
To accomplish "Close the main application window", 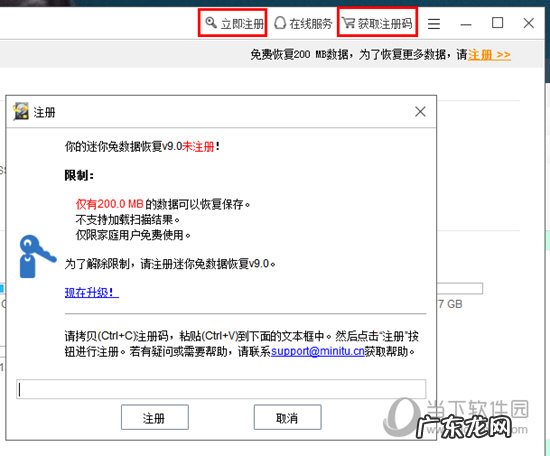I will pos(529,23).
